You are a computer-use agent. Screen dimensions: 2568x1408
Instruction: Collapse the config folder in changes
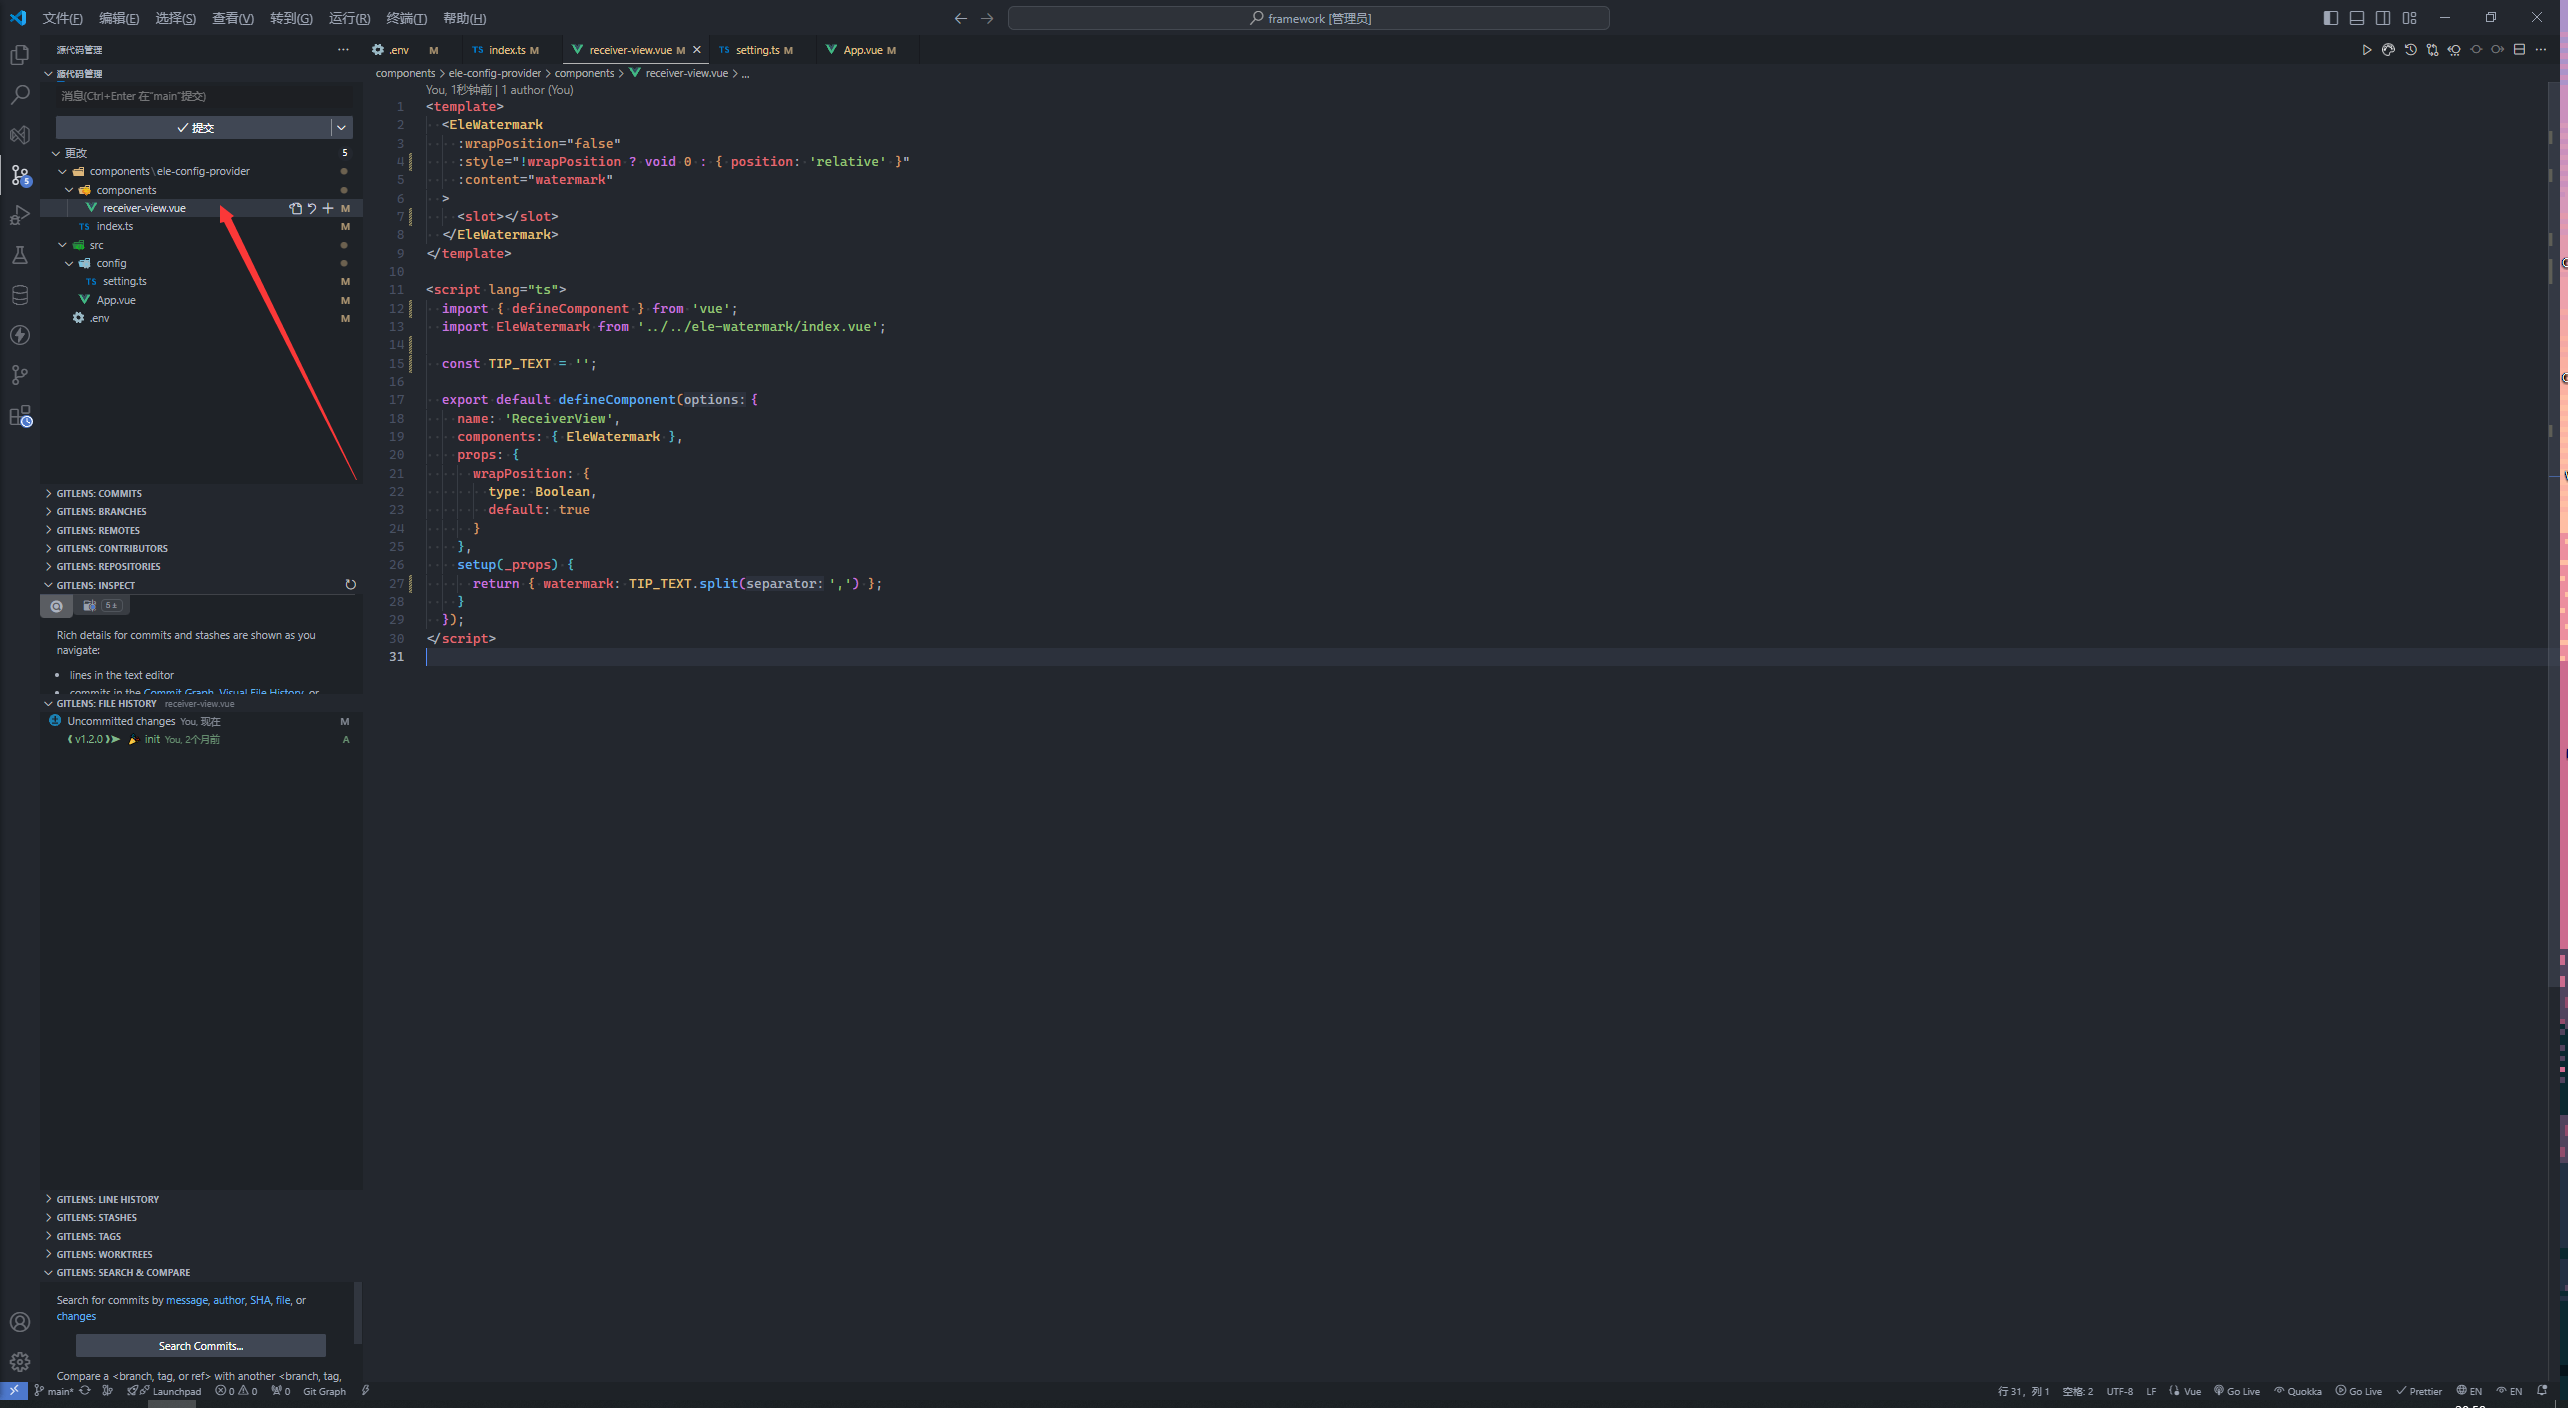(x=69, y=264)
